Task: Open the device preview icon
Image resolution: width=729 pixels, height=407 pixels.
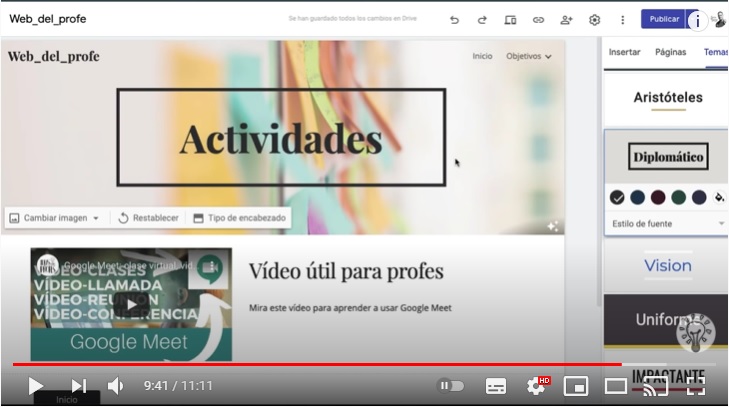Action: coord(510,20)
